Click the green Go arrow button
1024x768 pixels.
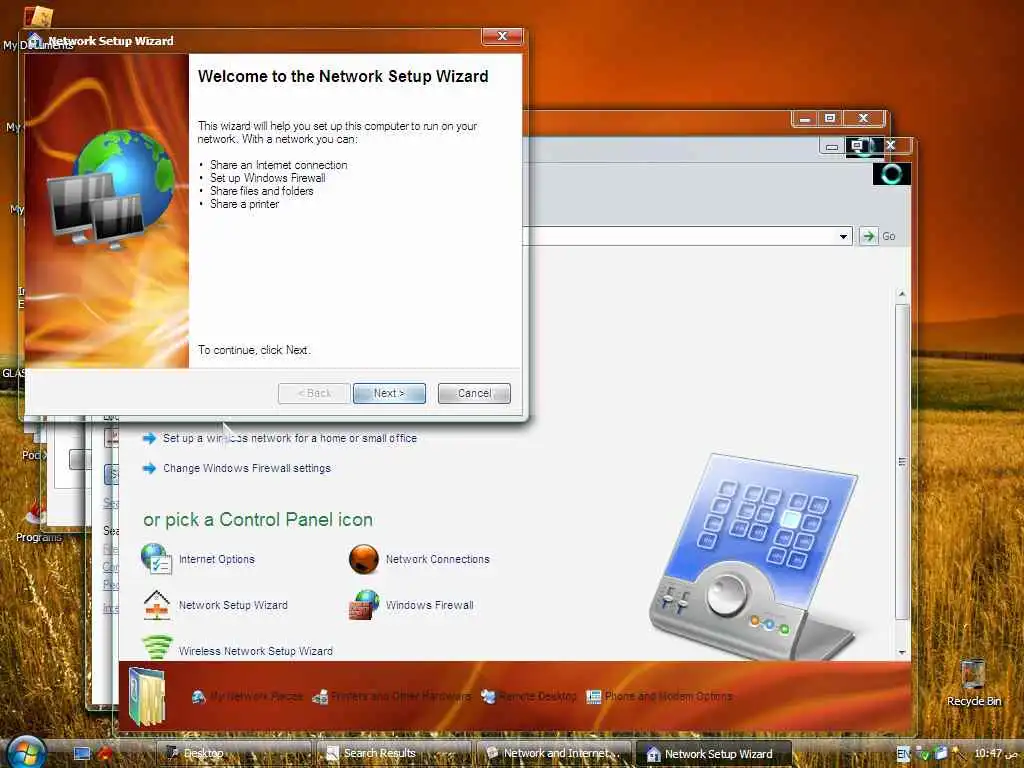(x=869, y=236)
